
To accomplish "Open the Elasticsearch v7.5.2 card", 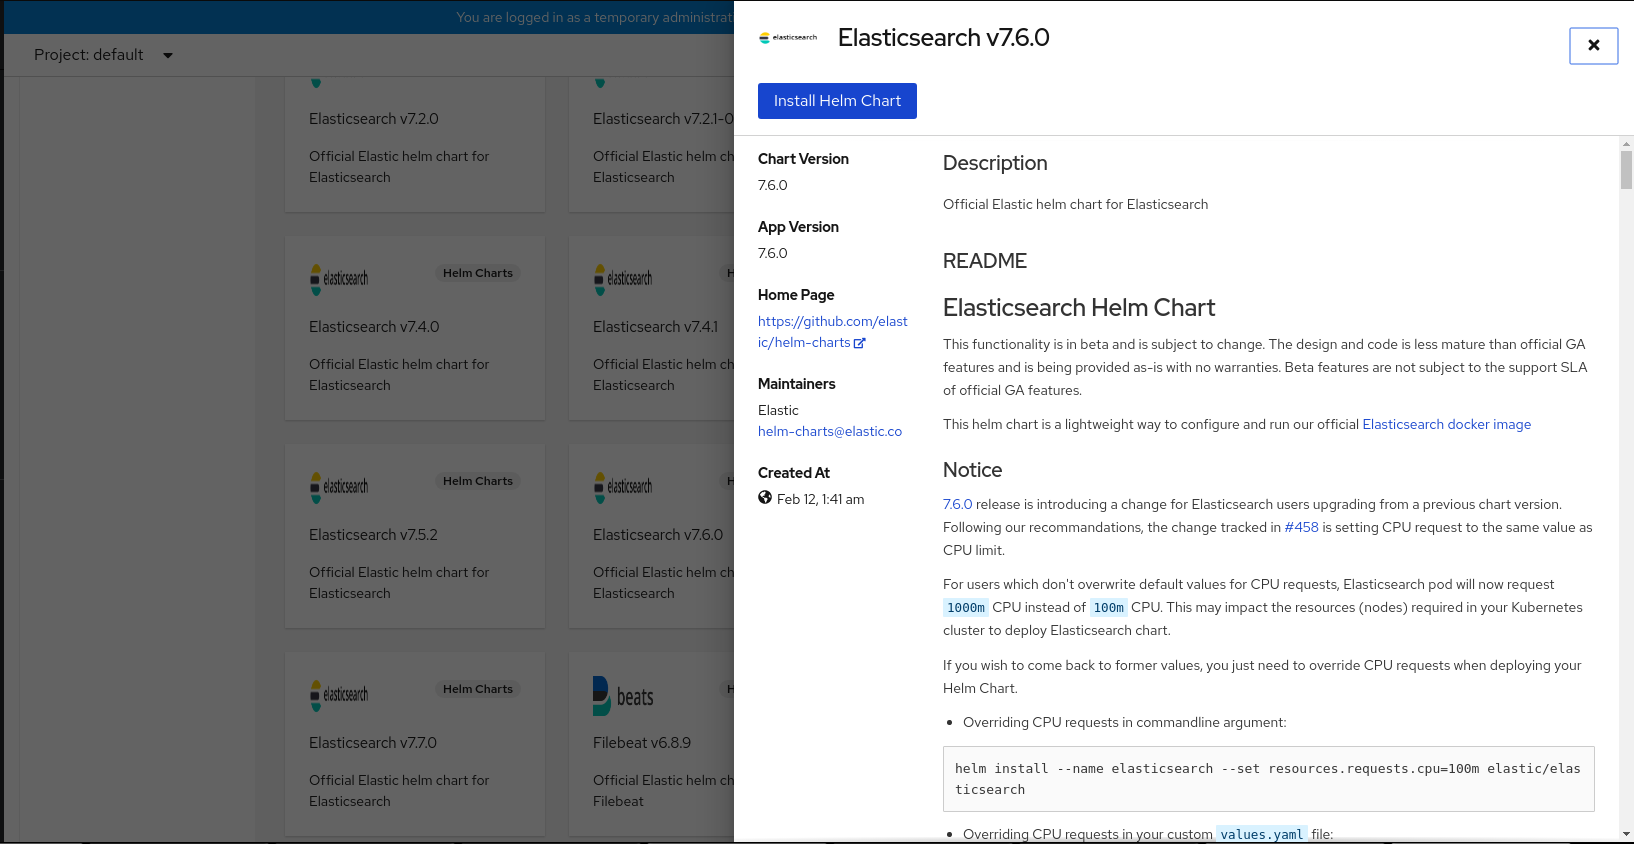I will (415, 536).
